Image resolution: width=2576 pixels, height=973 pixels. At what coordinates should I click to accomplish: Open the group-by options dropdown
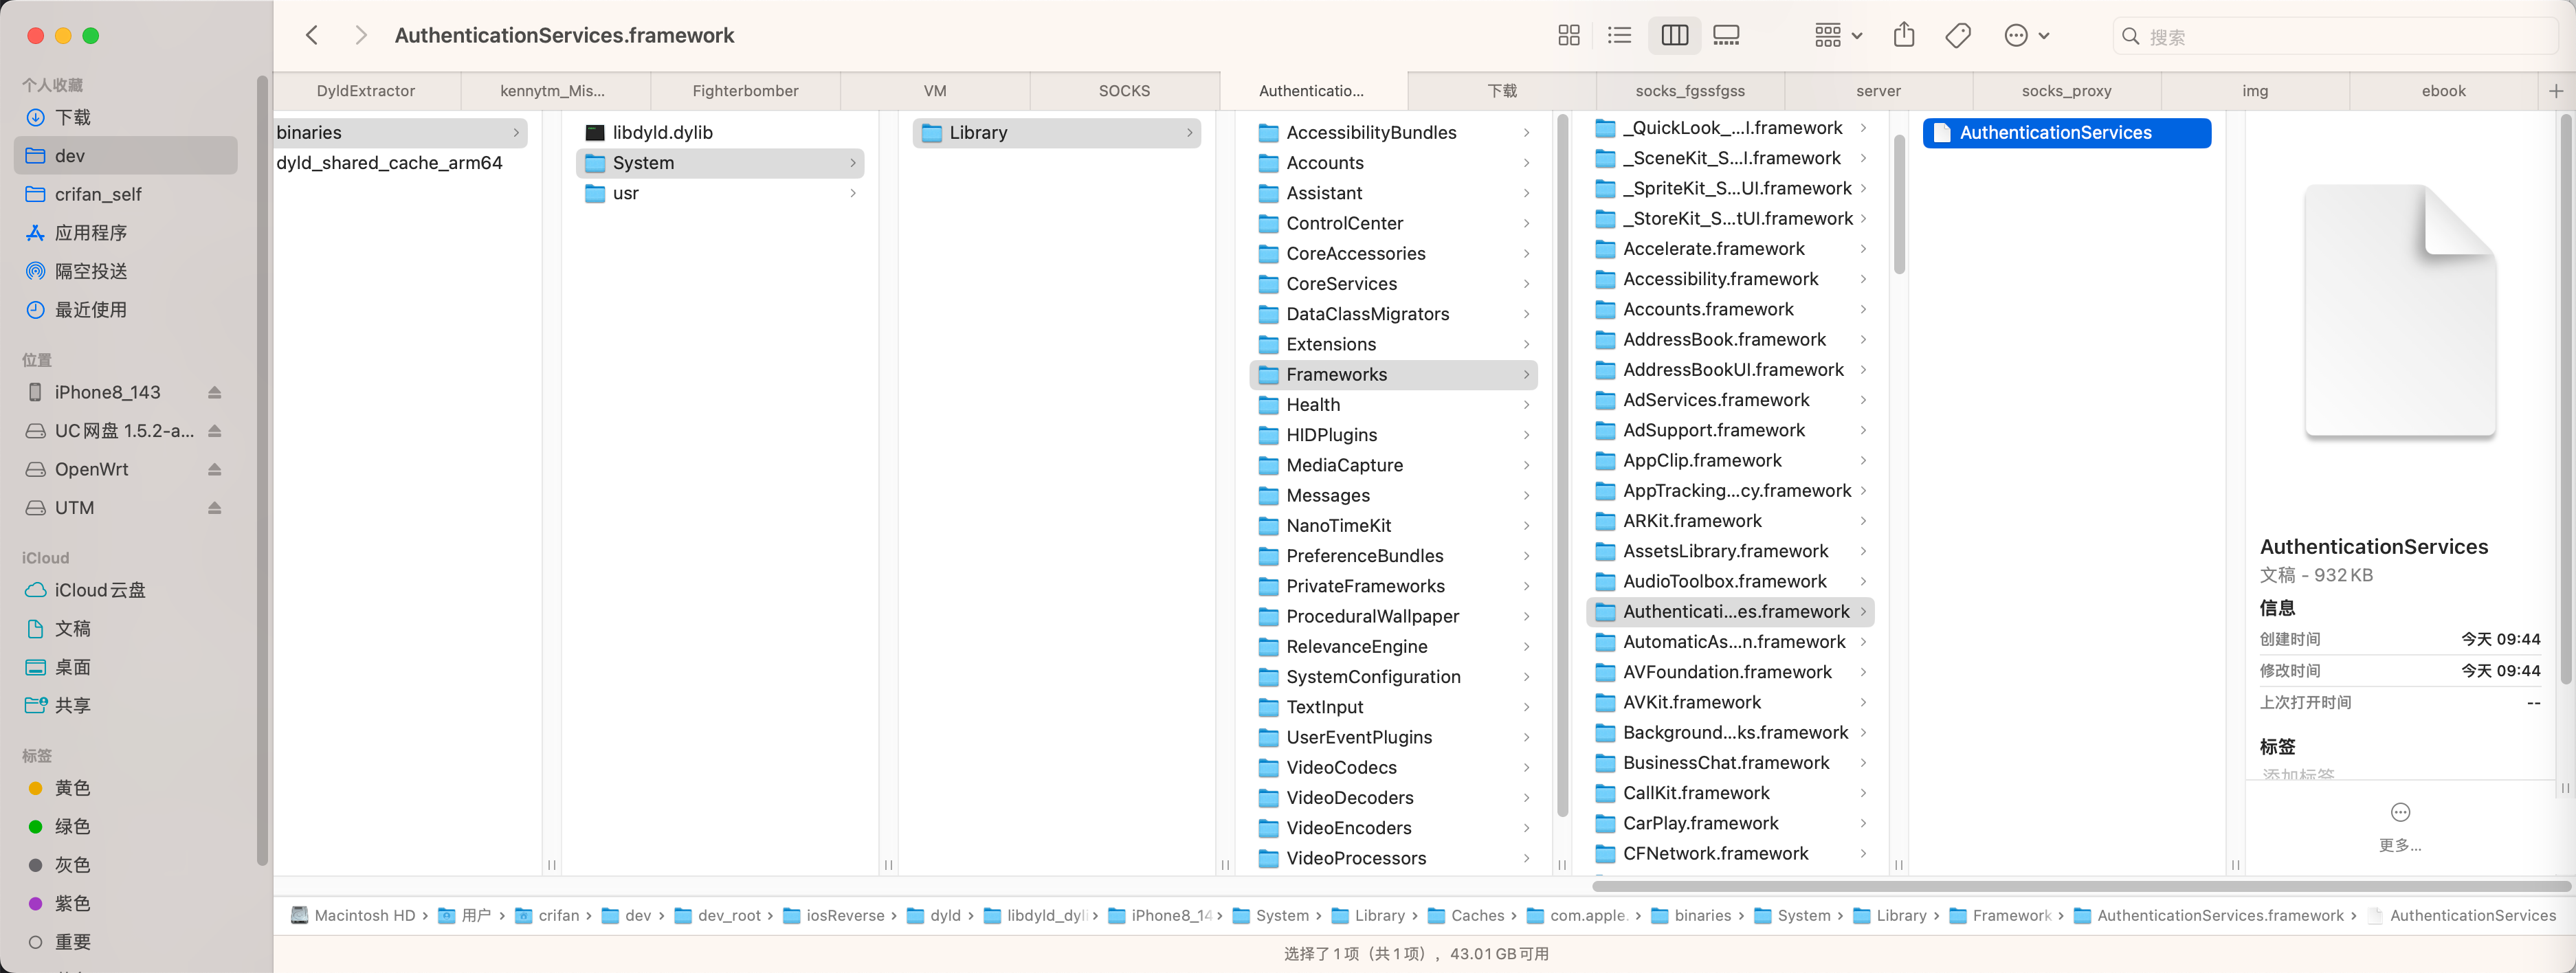click(1838, 36)
